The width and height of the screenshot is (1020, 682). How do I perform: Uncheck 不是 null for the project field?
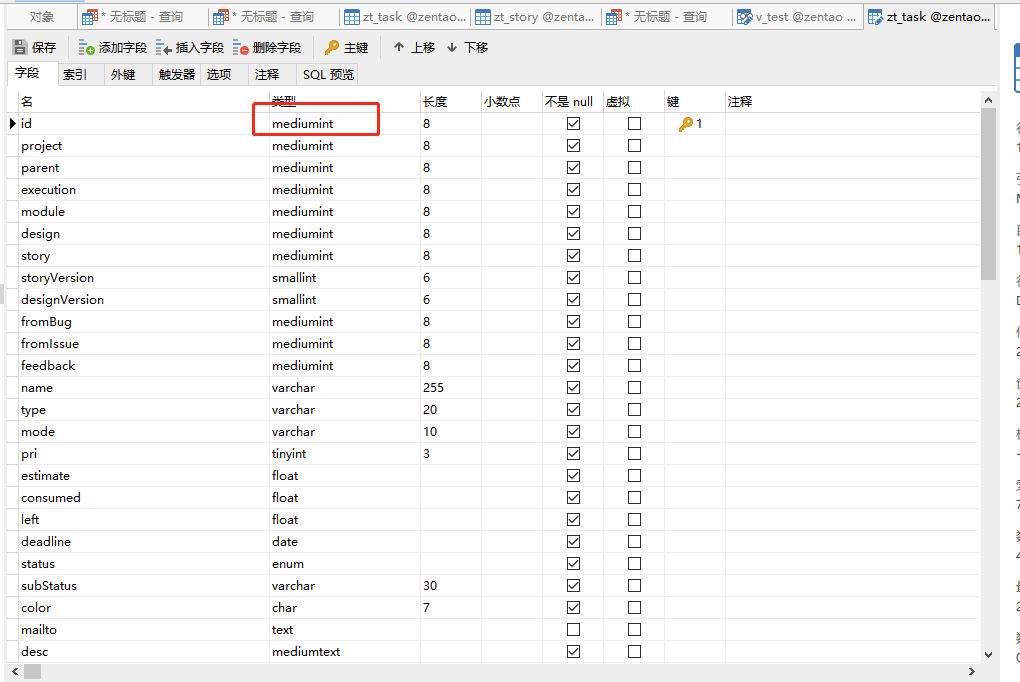[573, 145]
